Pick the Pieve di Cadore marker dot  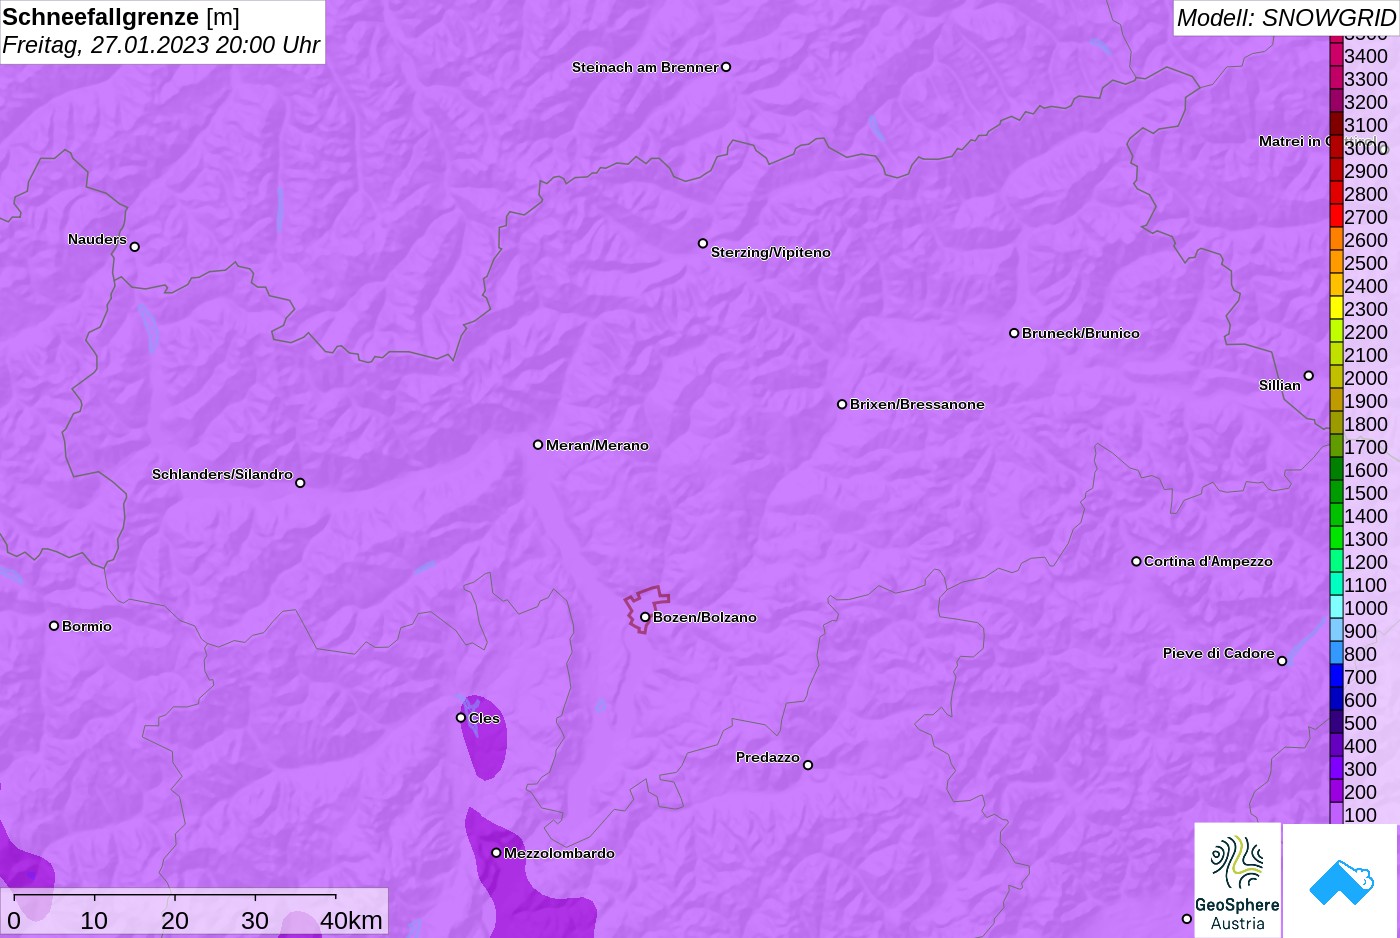(x=1282, y=660)
